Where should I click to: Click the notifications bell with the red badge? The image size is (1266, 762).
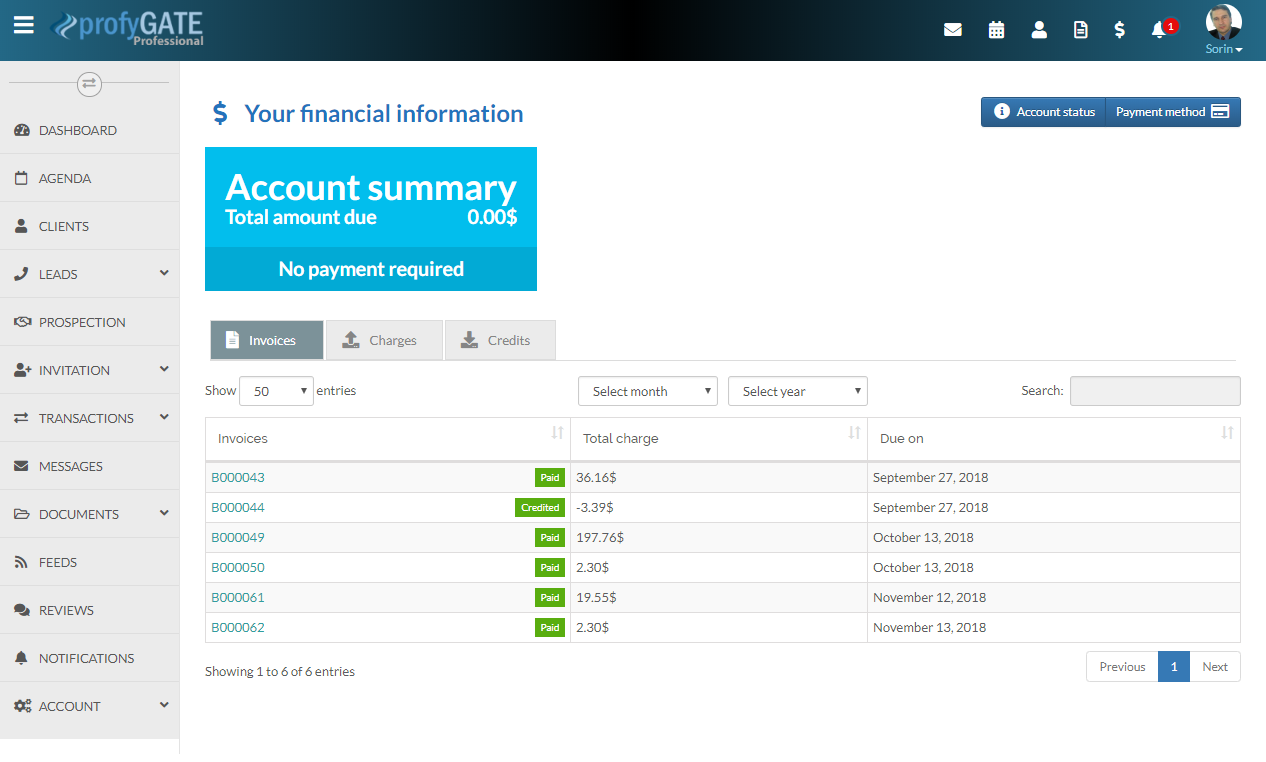(x=1159, y=30)
